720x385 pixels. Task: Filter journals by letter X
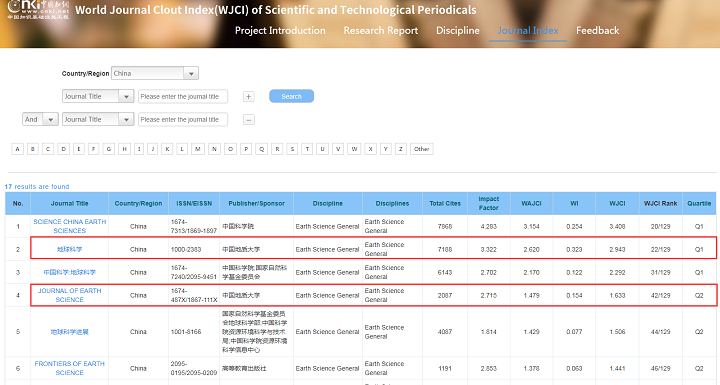click(x=371, y=149)
